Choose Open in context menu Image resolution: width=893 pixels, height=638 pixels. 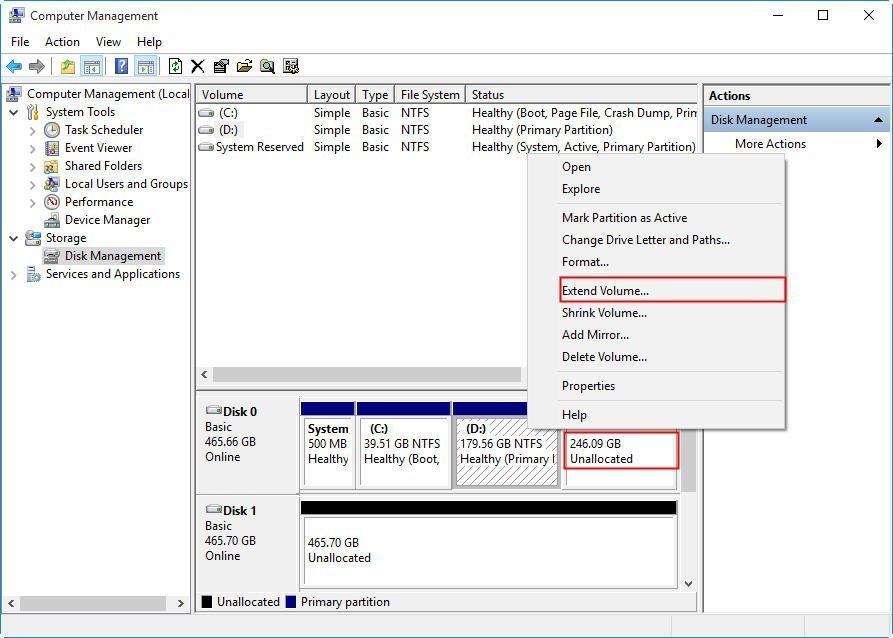click(x=656, y=167)
